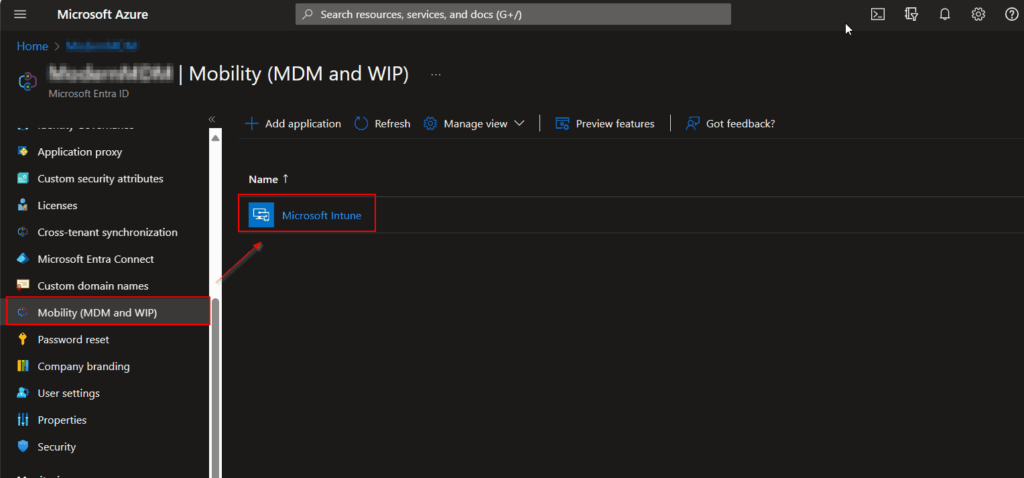
Task: Select Application proxy in the sidebar
Action: pos(79,152)
